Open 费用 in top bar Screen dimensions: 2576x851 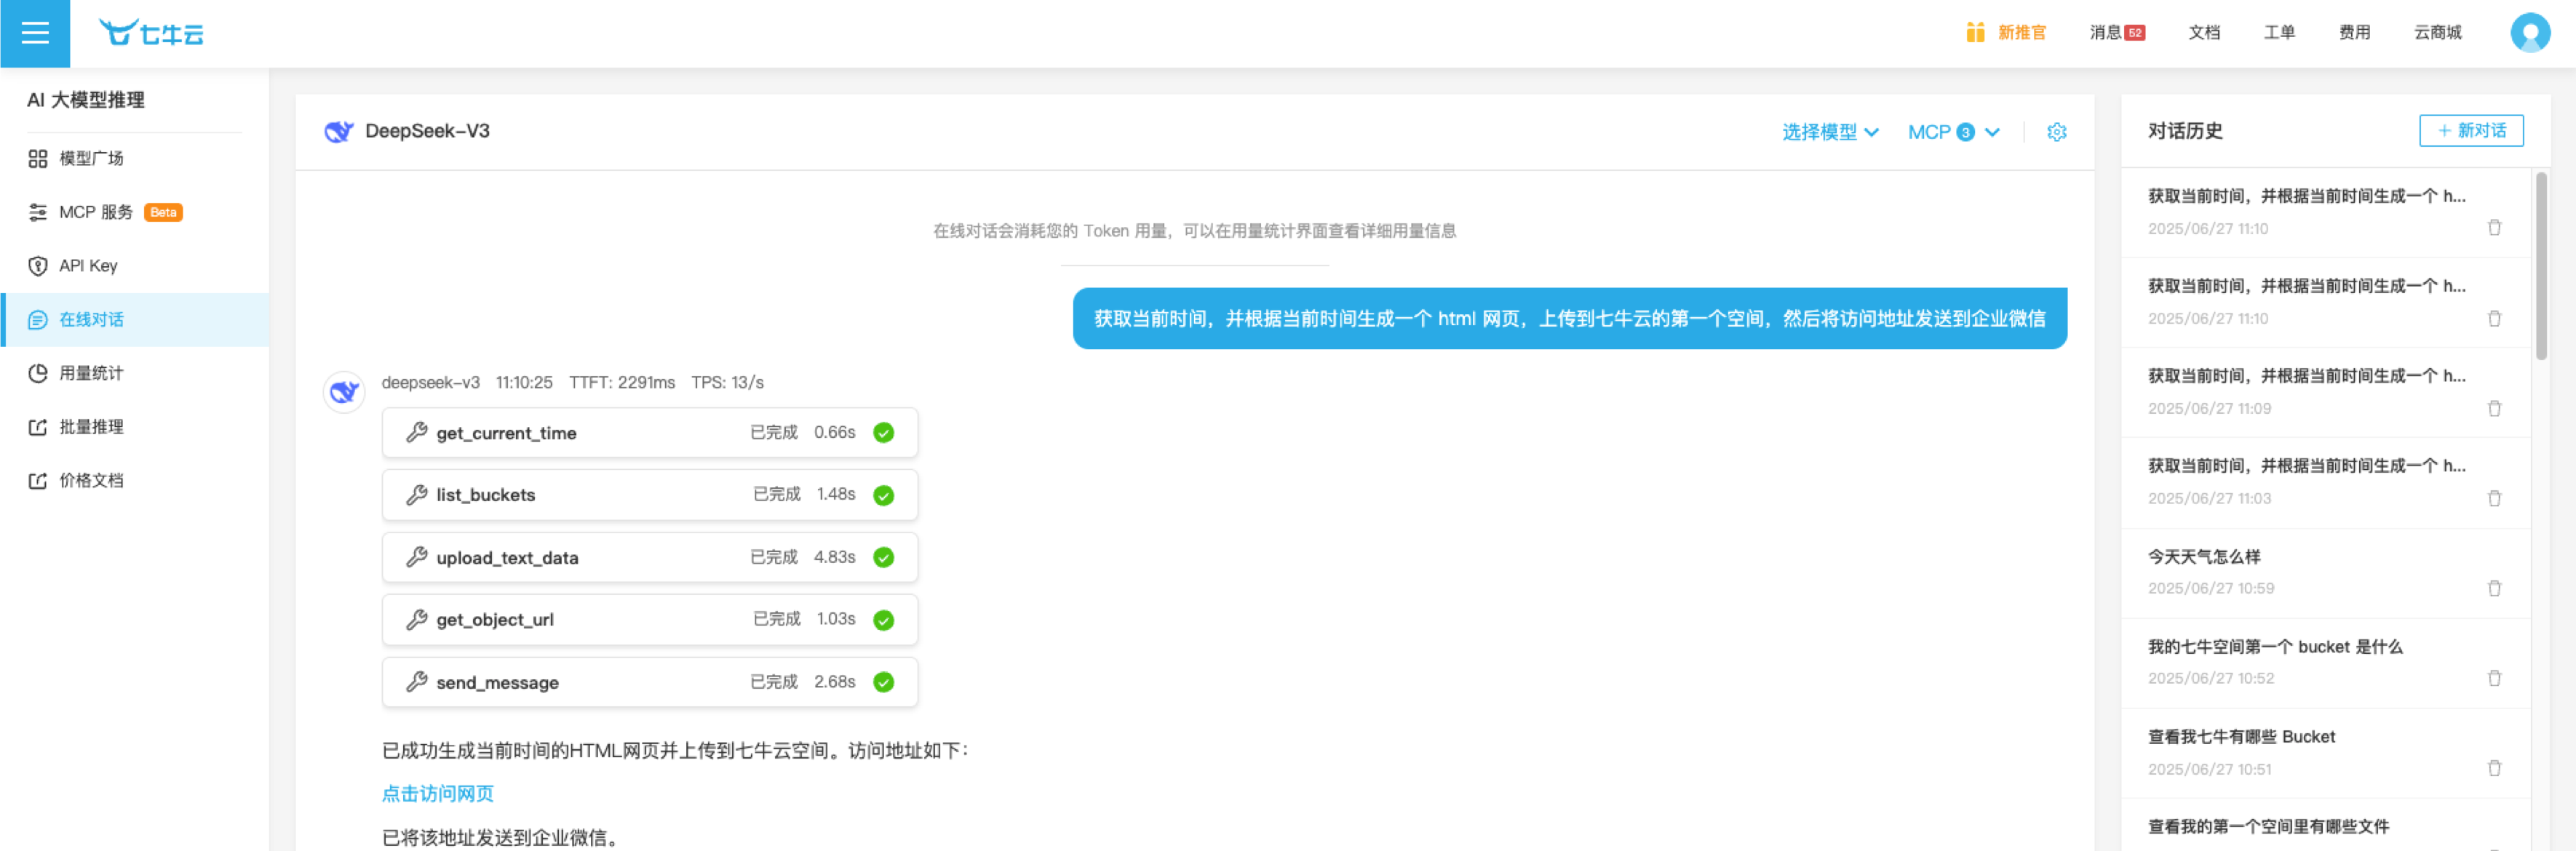[x=2354, y=33]
